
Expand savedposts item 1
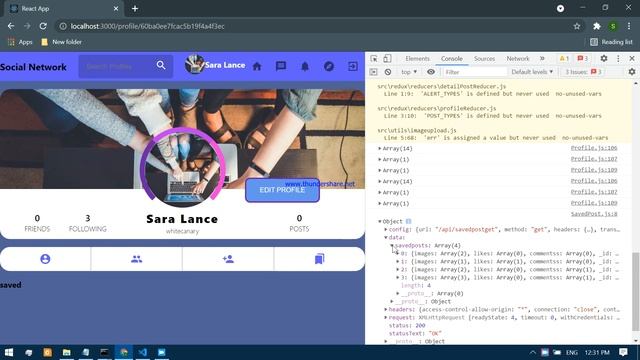pos(398,261)
